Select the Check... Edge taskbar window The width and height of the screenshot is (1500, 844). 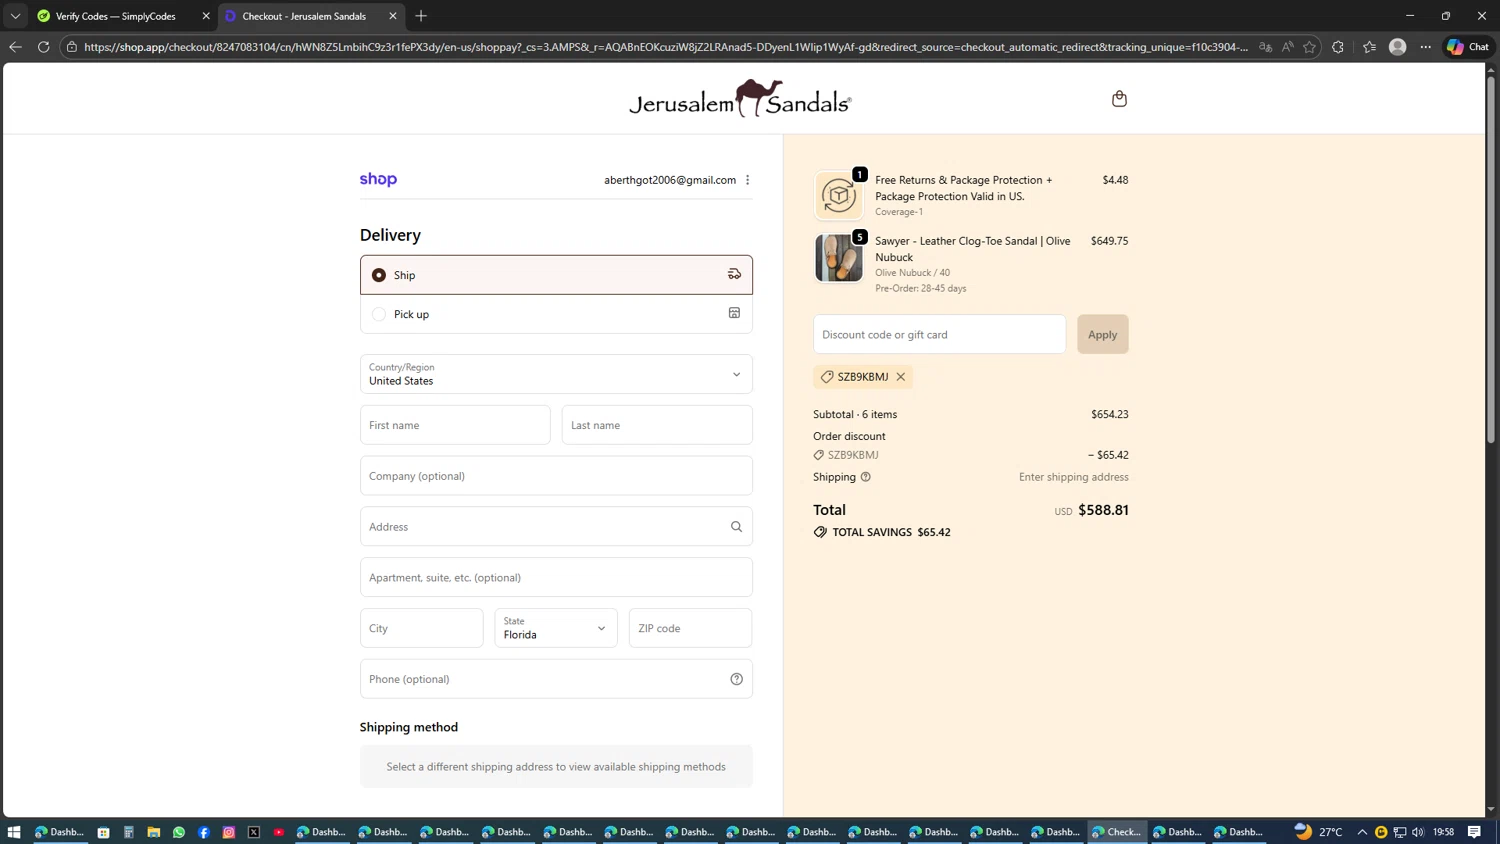pos(1117,832)
